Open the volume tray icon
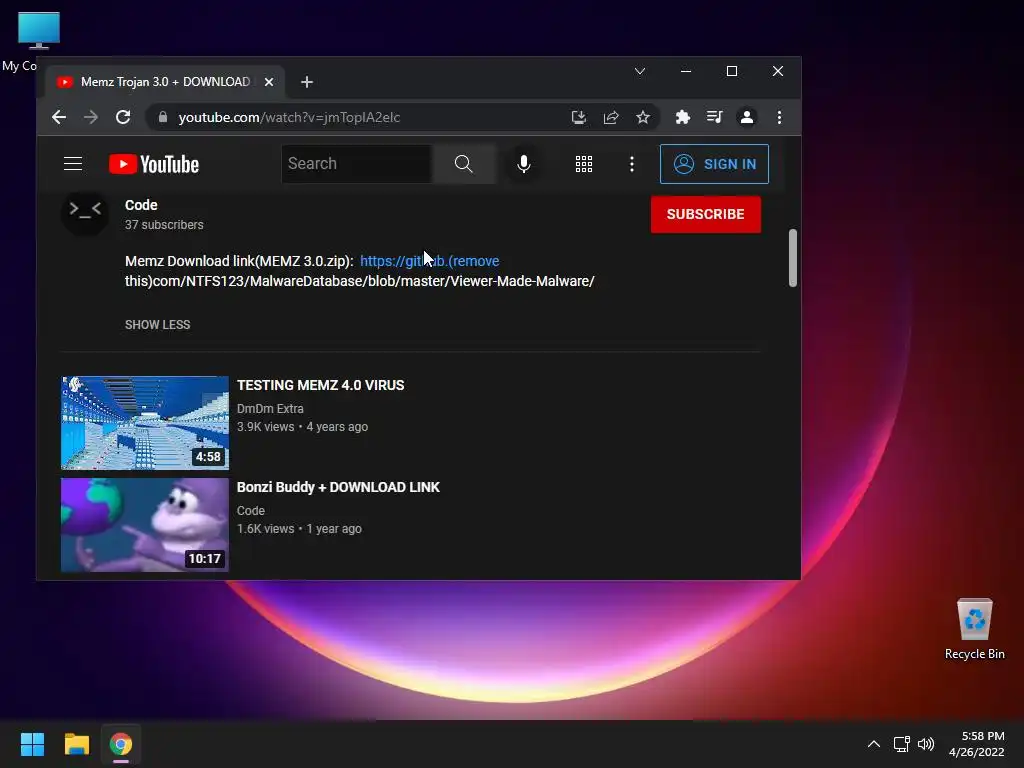This screenshot has height=768, width=1024. [x=926, y=744]
